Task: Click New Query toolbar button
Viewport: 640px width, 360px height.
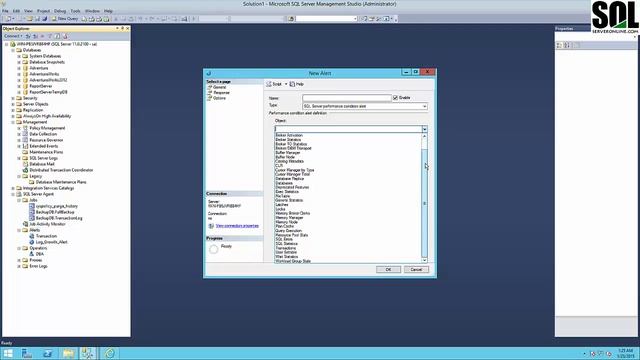Action: point(64,19)
